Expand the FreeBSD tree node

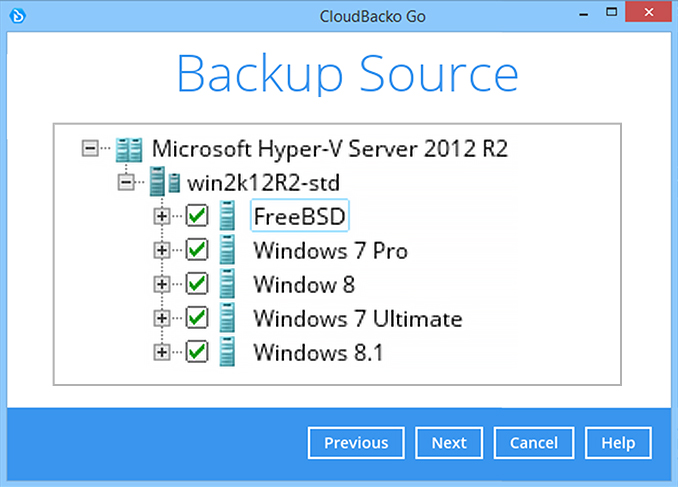click(162, 216)
